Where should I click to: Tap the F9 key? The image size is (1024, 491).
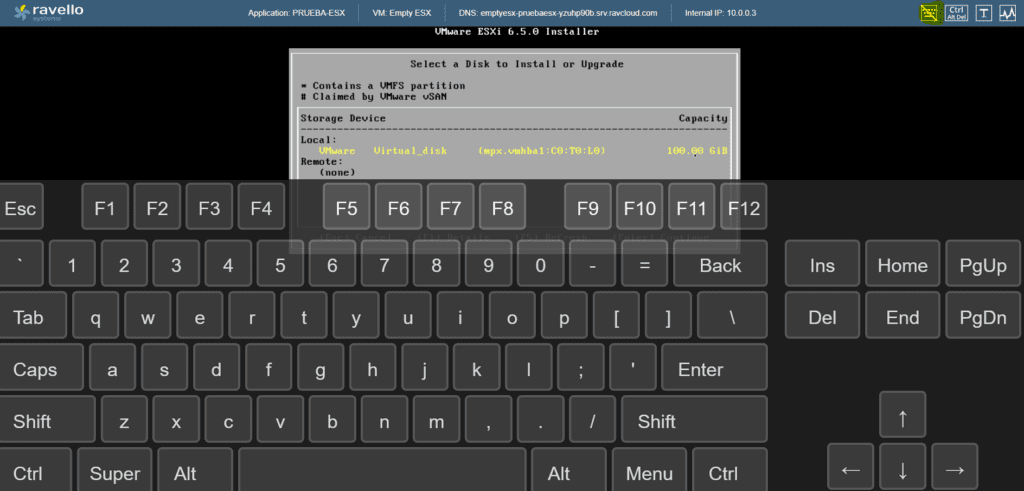(x=588, y=206)
